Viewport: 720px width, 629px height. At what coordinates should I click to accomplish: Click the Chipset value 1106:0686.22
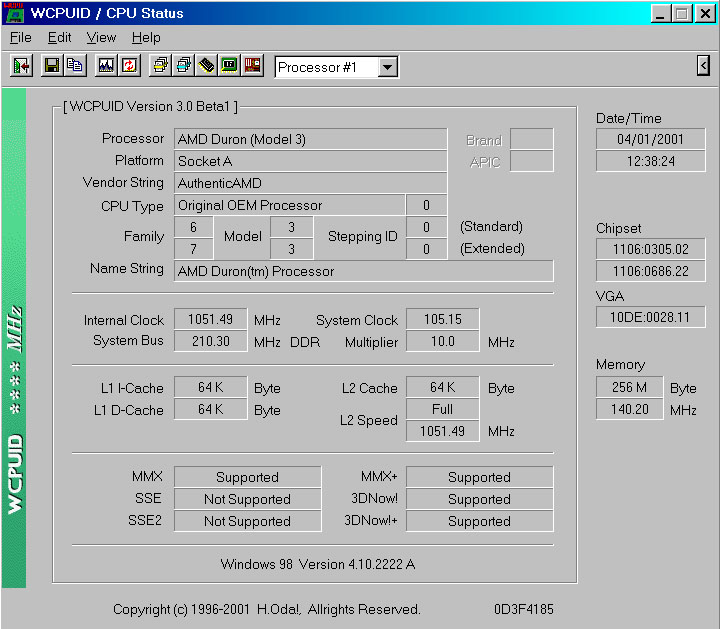650,271
